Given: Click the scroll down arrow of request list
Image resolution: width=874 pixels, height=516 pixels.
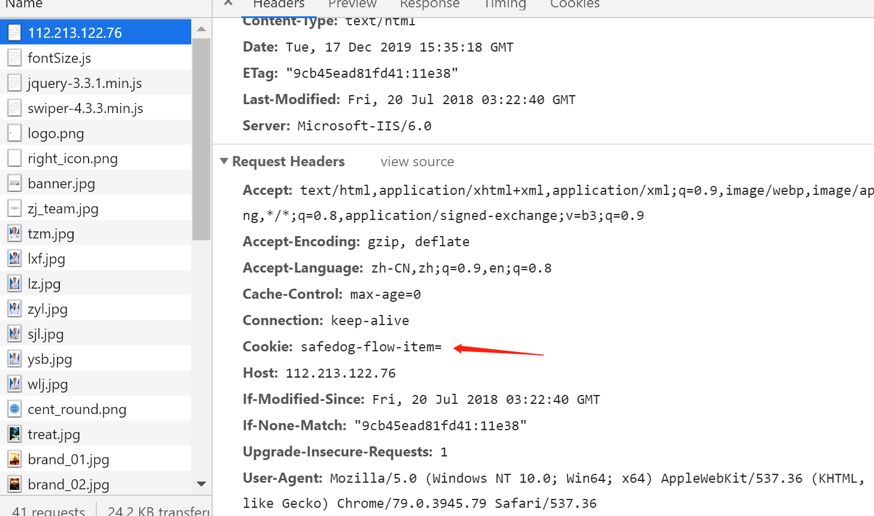Looking at the screenshot, I should point(201,484).
